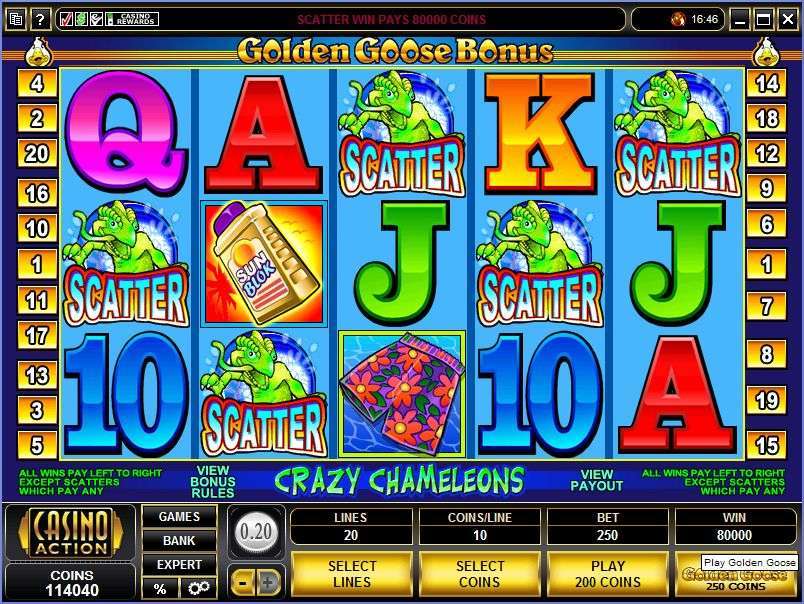This screenshot has height=604, width=804.
Task: Click Select Lines button
Action: click(x=352, y=574)
